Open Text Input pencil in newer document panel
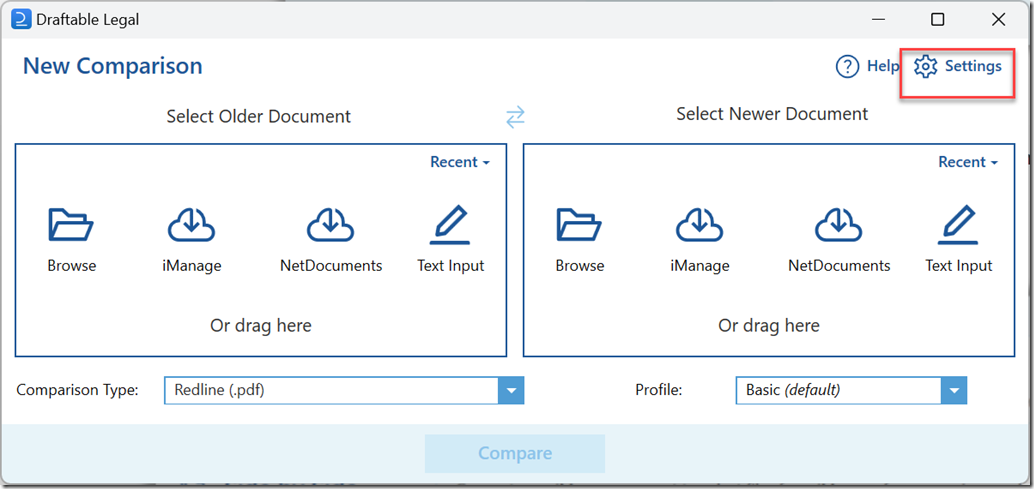The height and width of the screenshot is (489, 1034). pos(958,226)
